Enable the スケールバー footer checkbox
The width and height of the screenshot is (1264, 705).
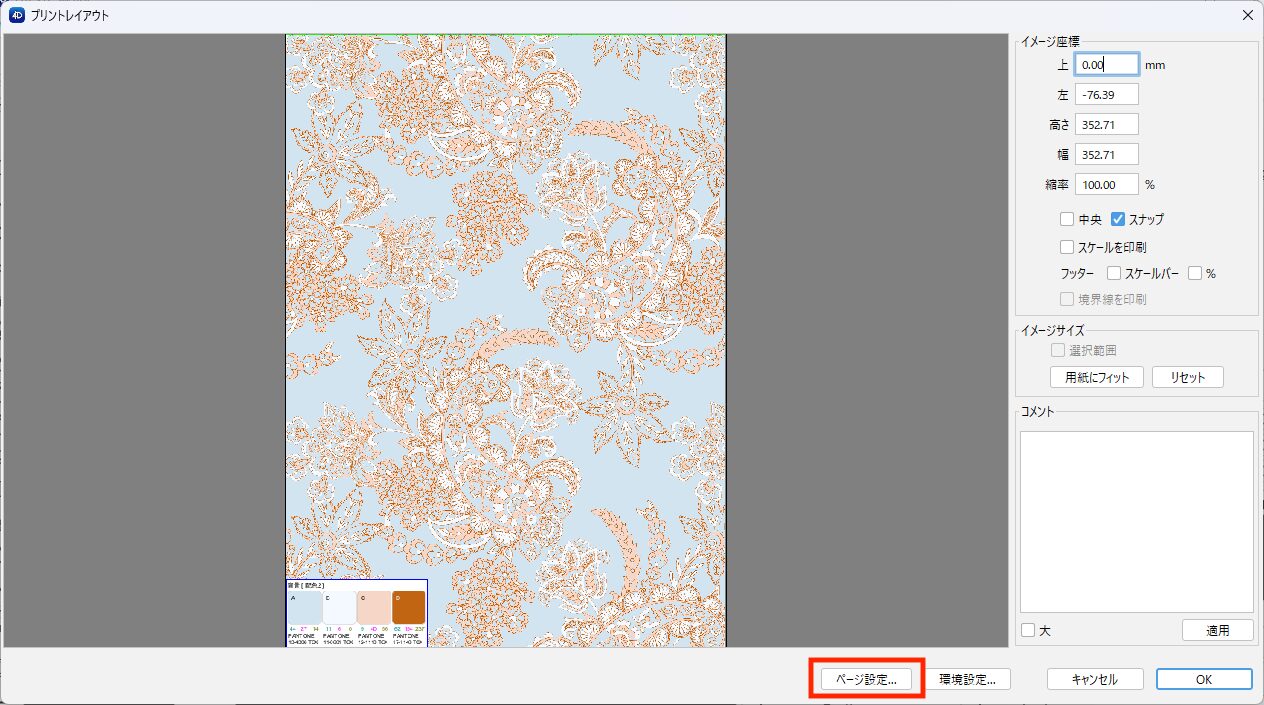[1114, 273]
